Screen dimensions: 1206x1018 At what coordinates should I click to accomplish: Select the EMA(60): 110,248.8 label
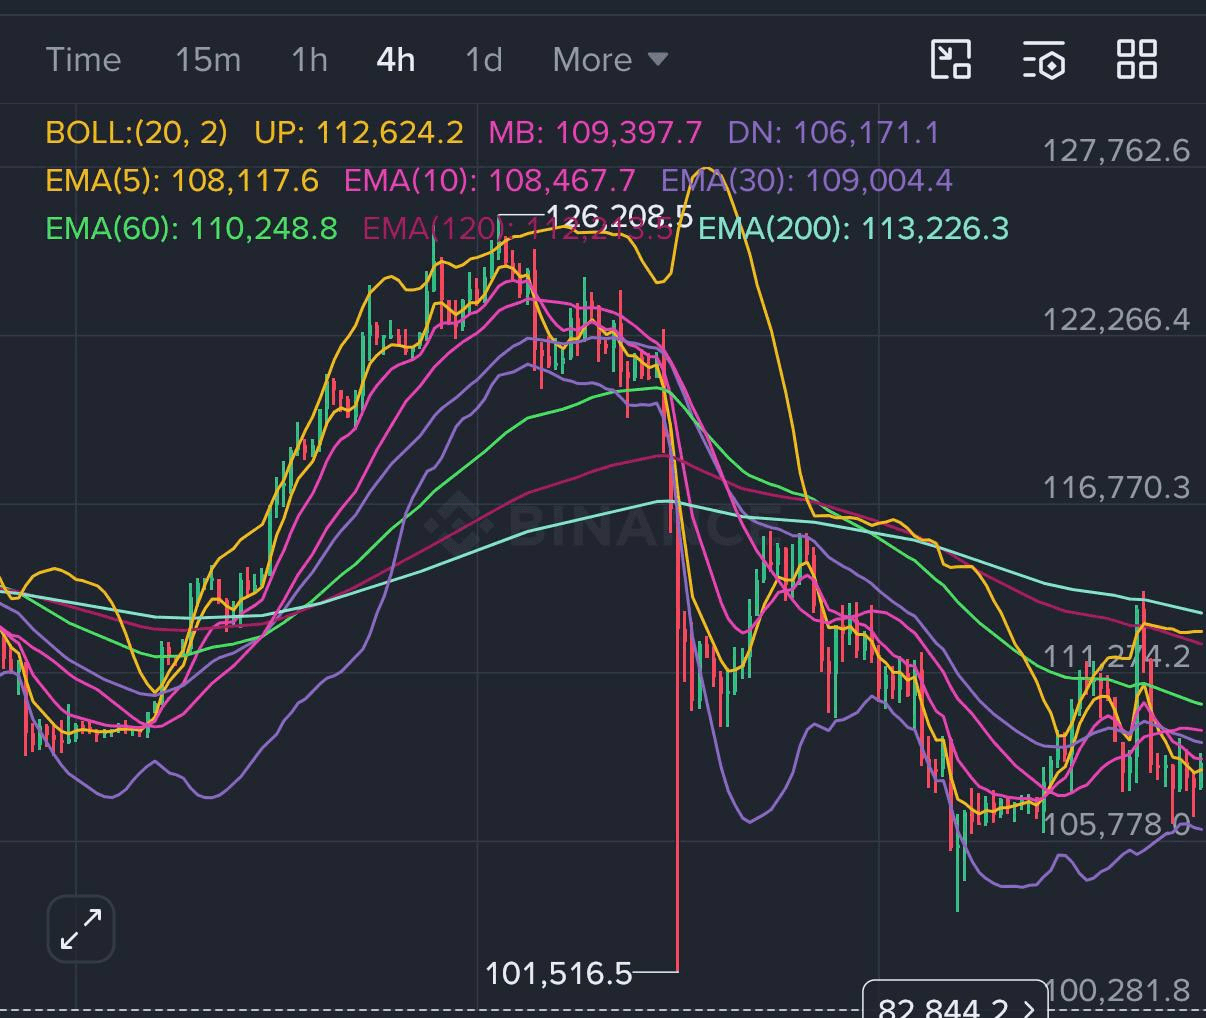[x=192, y=229]
